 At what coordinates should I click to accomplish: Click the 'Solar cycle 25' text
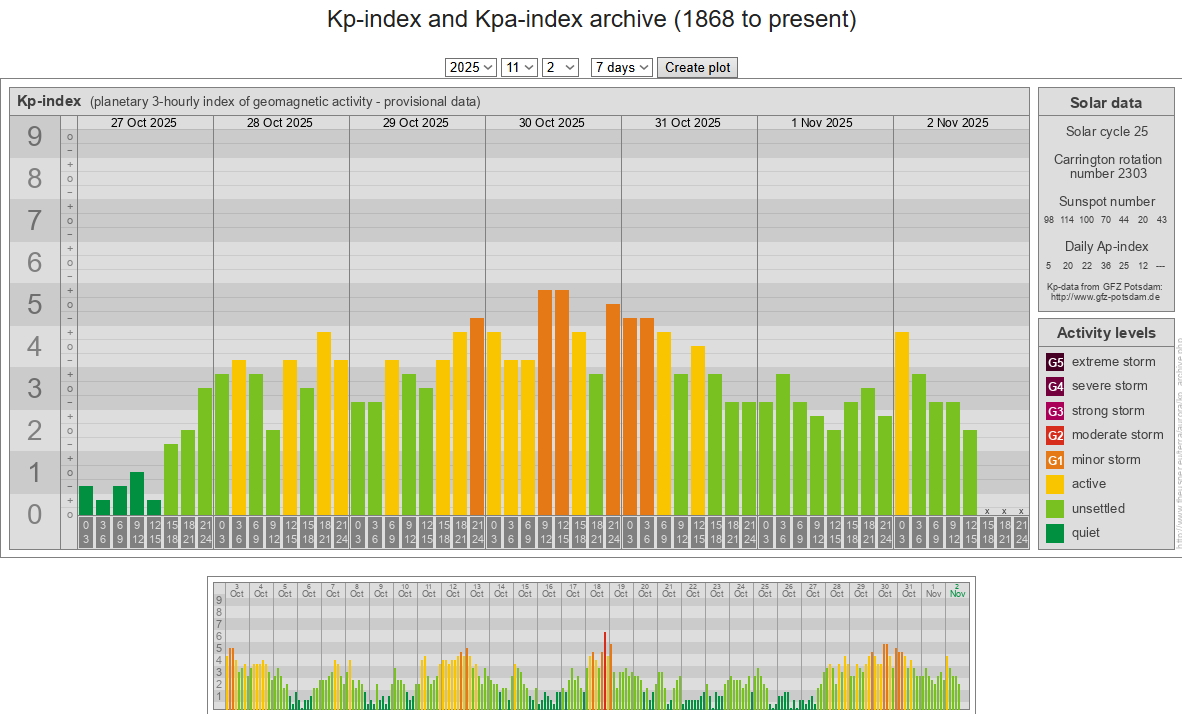1107,131
